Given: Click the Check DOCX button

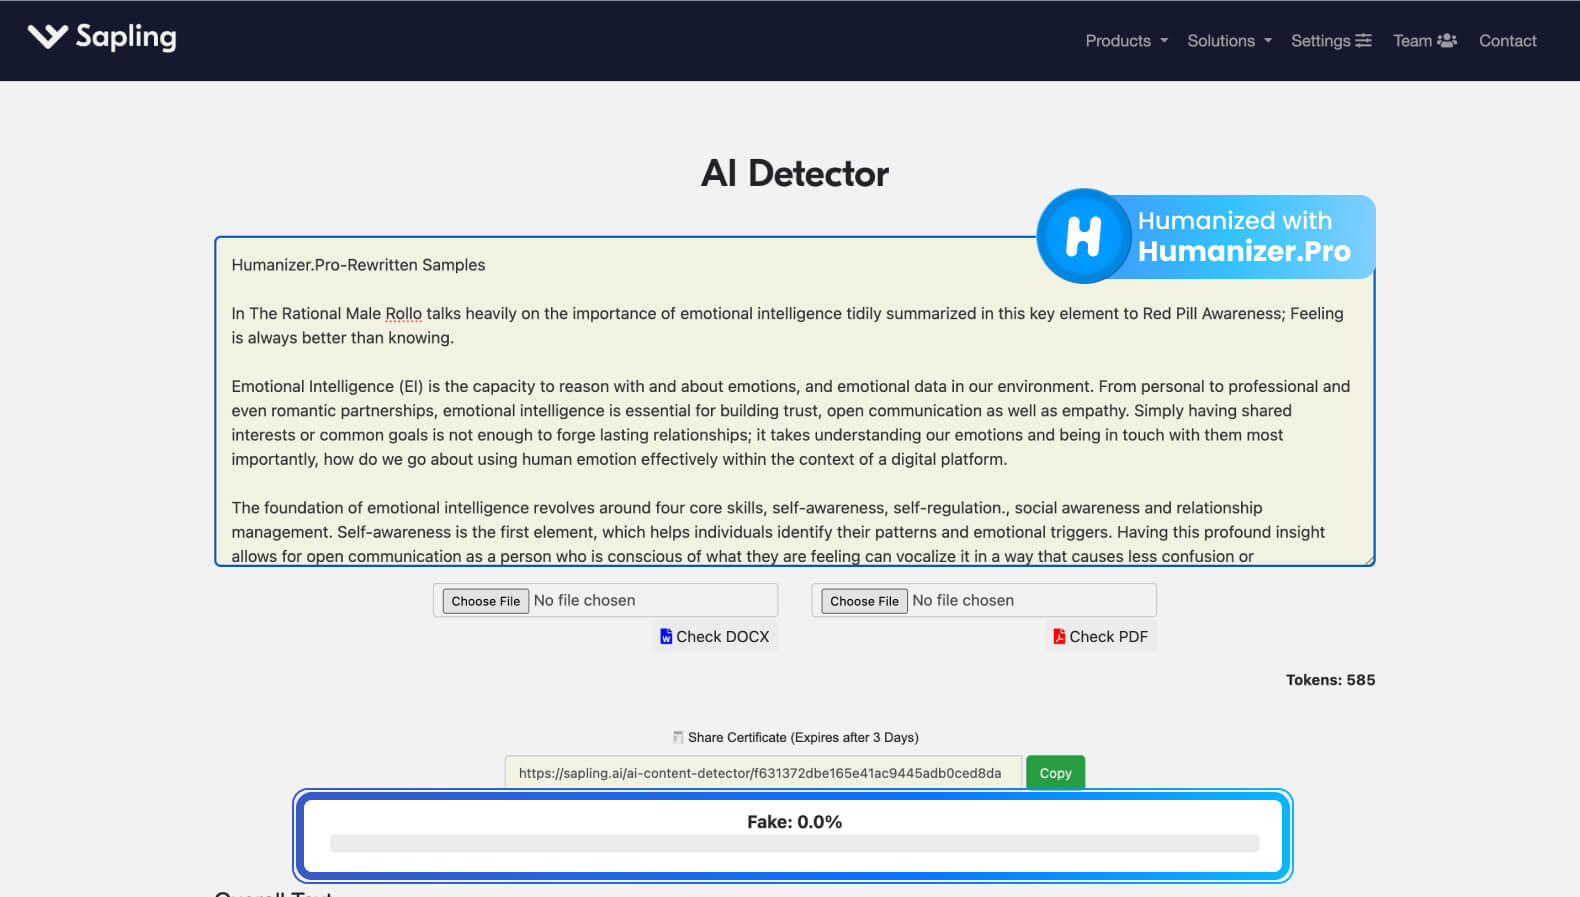Looking at the screenshot, I should pyautogui.click(x=715, y=637).
